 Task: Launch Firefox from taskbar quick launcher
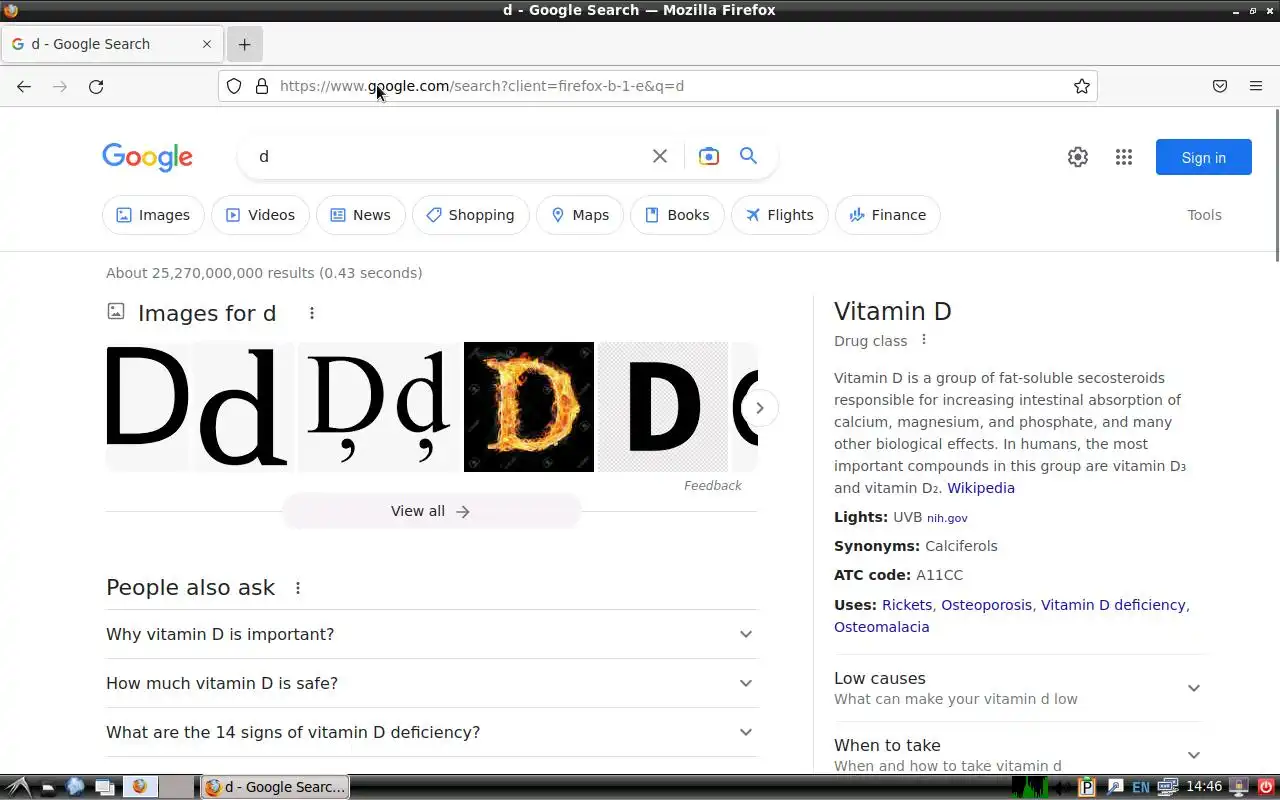[140, 787]
